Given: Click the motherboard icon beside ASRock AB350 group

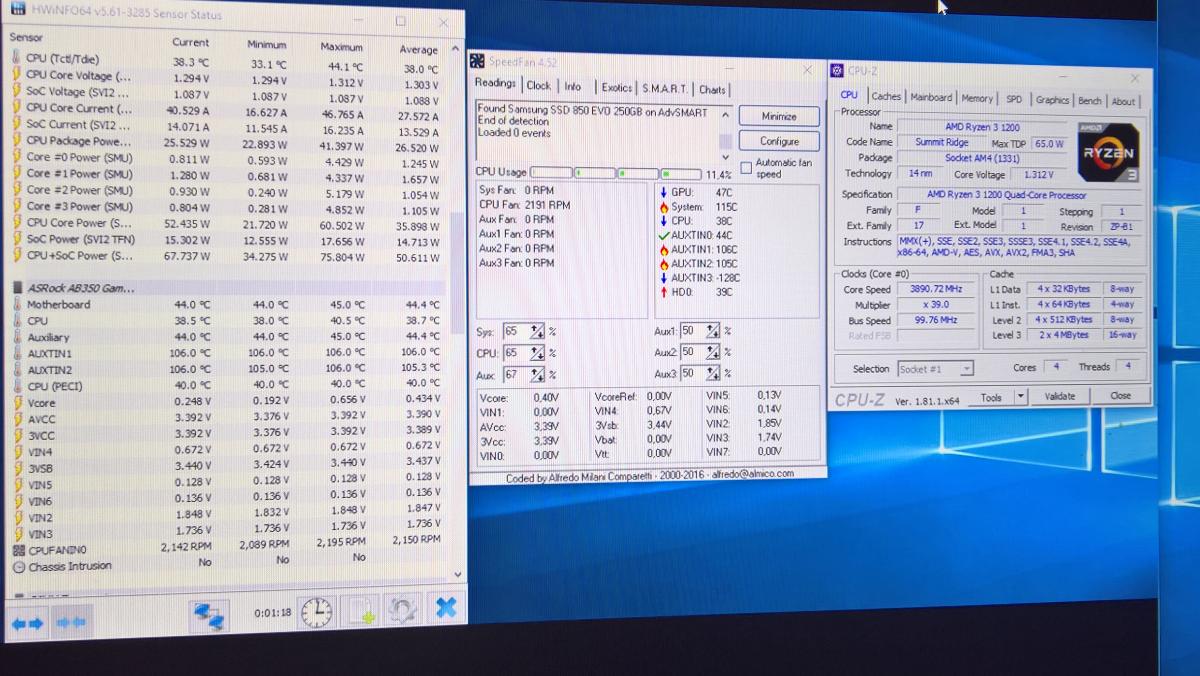Looking at the screenshot, I should 19,287.
